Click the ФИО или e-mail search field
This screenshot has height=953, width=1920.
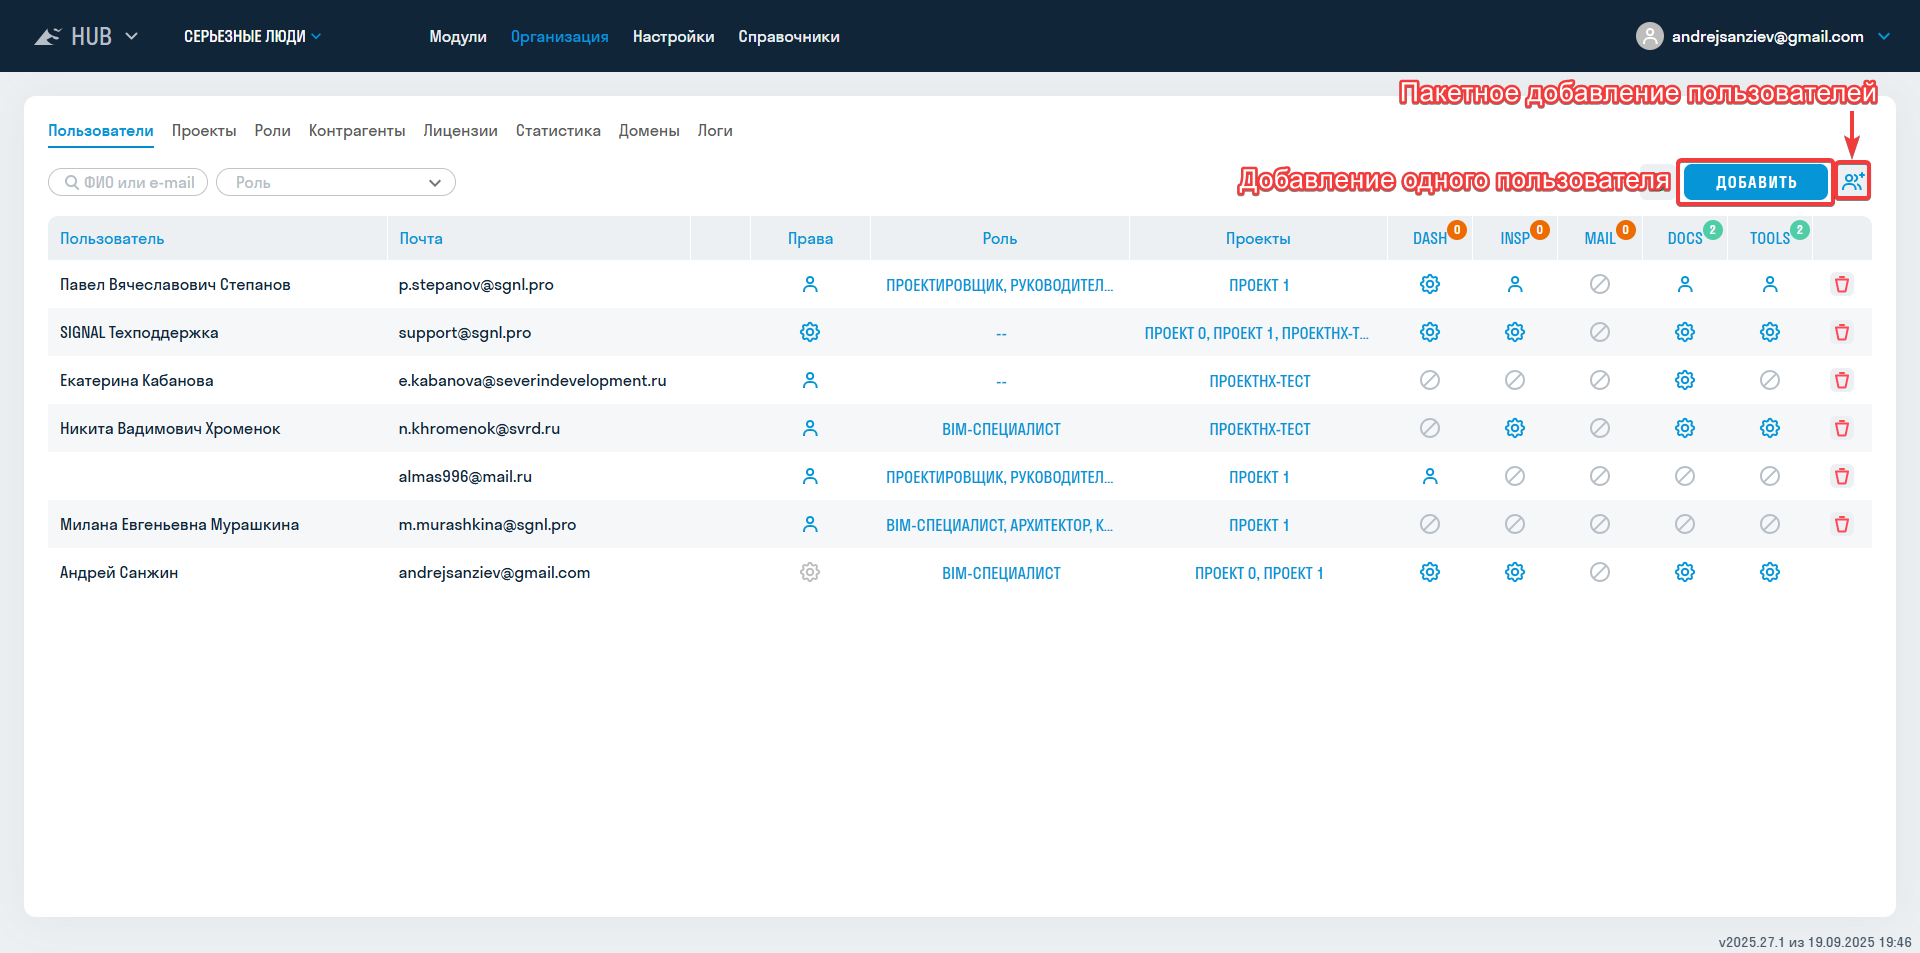(129, 183)
